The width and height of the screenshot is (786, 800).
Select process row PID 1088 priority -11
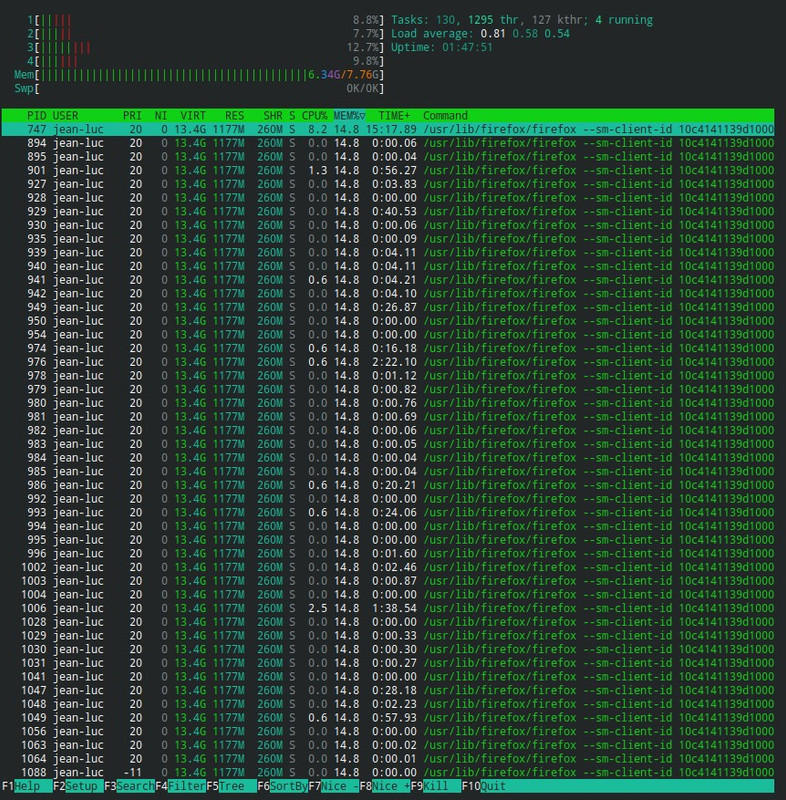[x=388, y=772]
